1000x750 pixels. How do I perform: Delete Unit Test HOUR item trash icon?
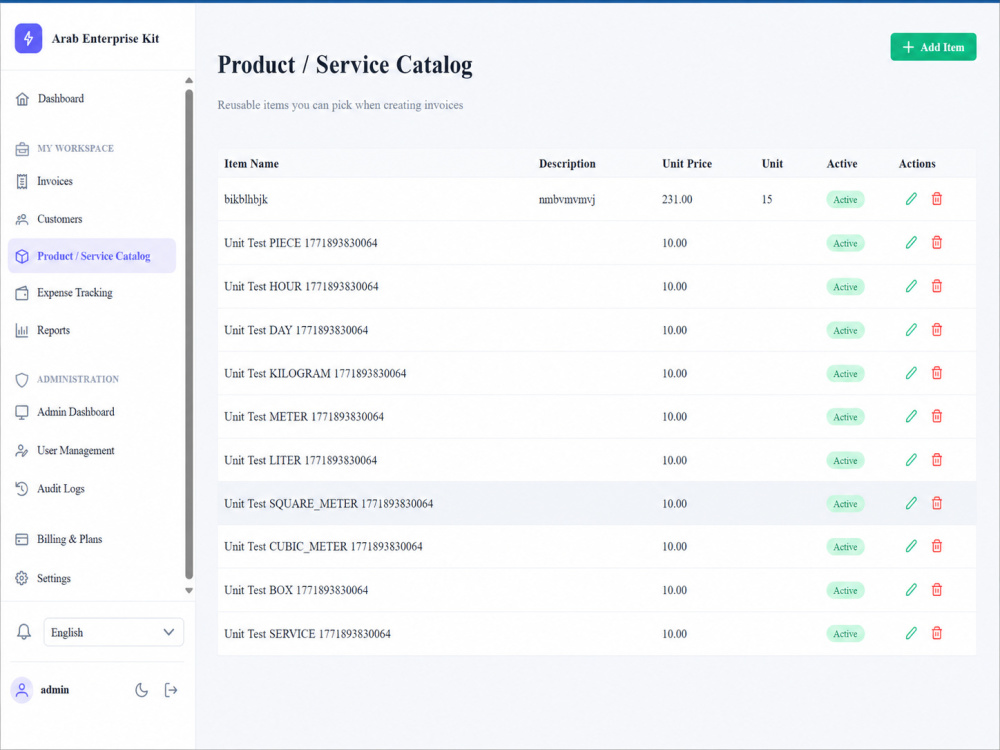936,286
